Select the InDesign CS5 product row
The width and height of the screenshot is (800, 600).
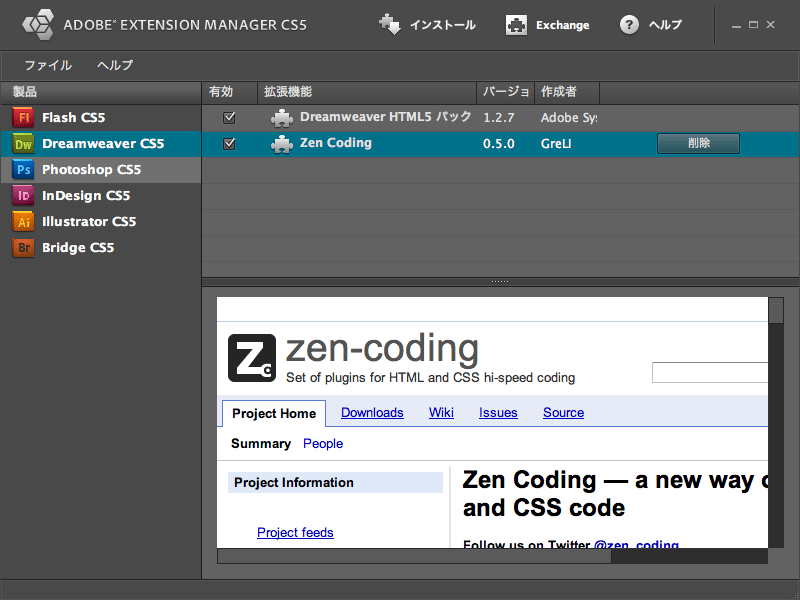[101, 195]
